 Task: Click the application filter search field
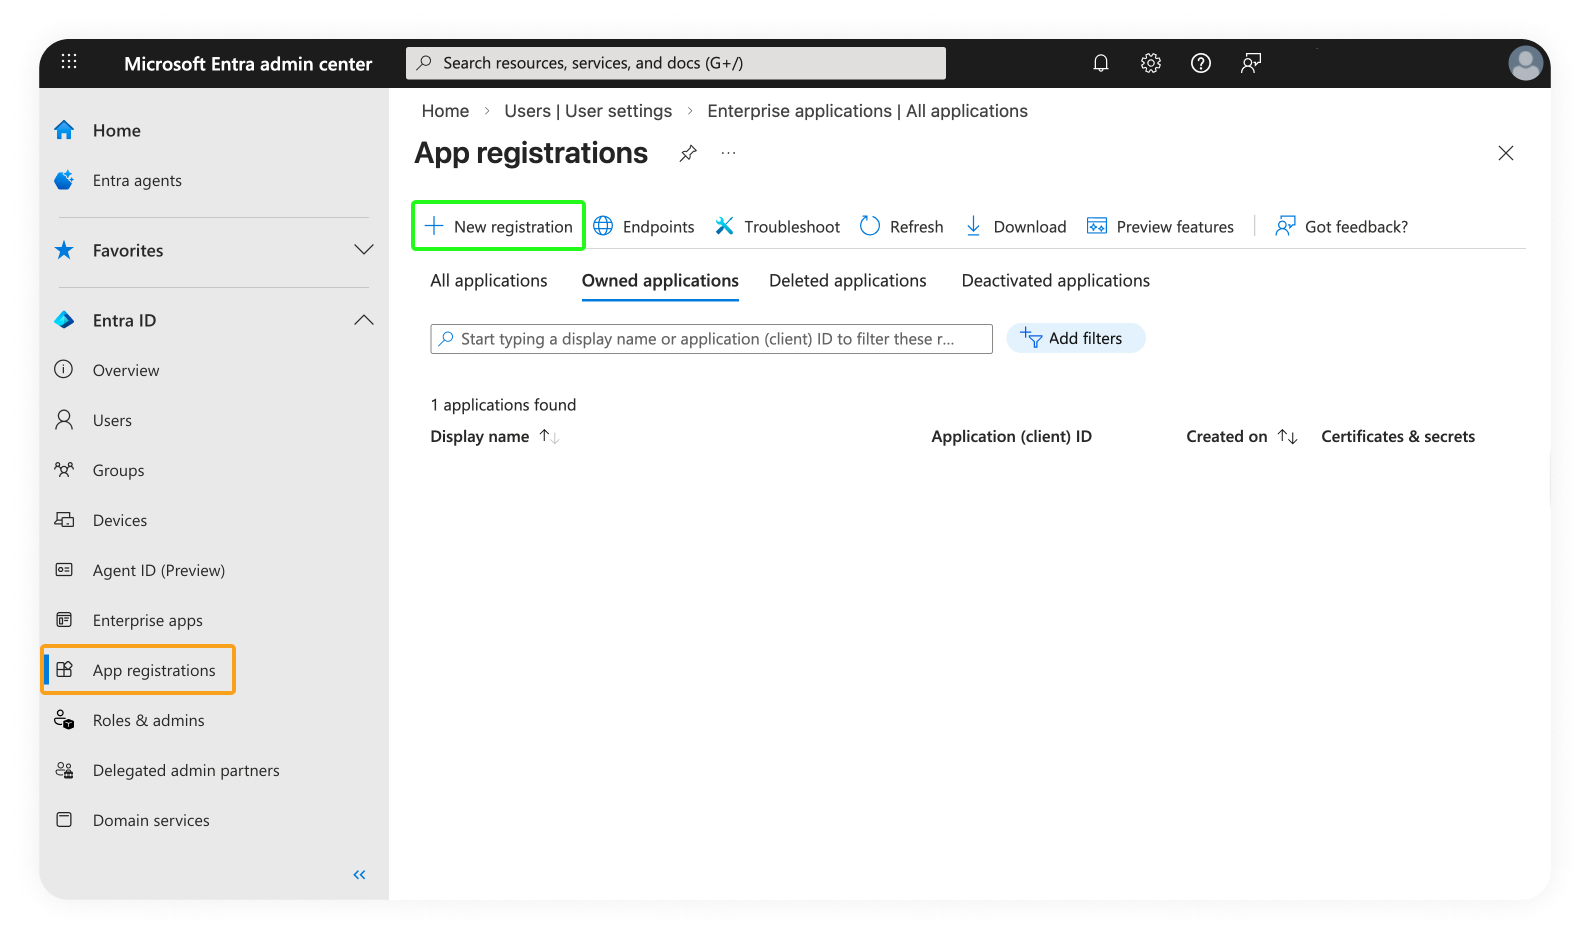[x=710, y=339]
